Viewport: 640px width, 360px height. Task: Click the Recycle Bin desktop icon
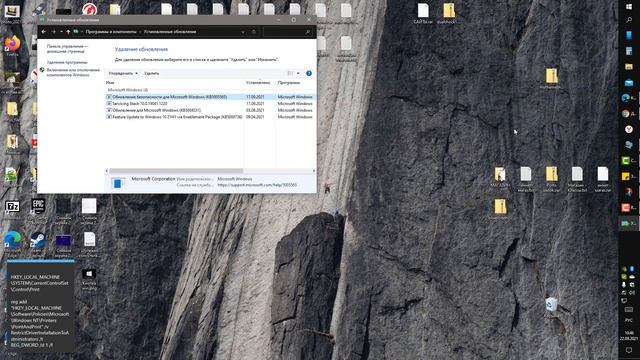pos(551,304)
